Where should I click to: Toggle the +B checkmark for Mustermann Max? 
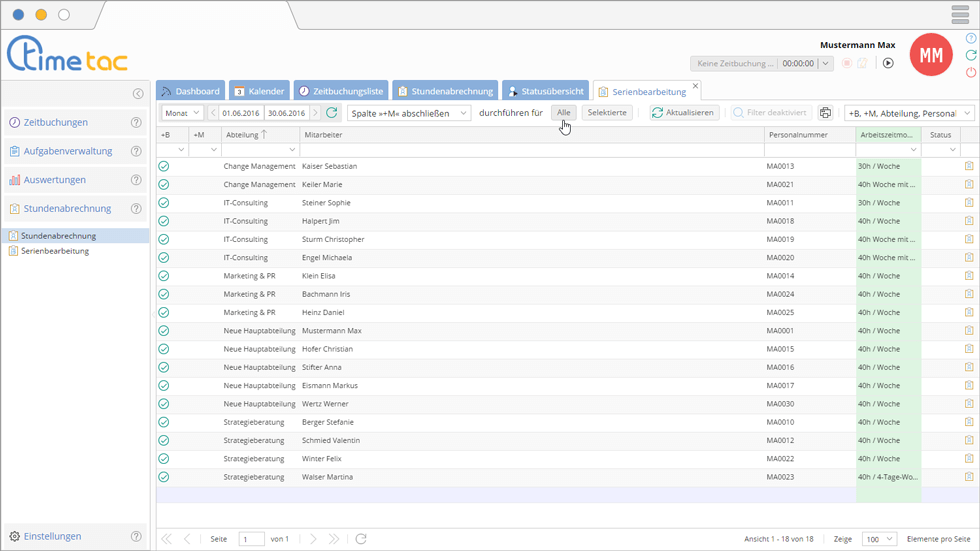(x=164, y=331)
